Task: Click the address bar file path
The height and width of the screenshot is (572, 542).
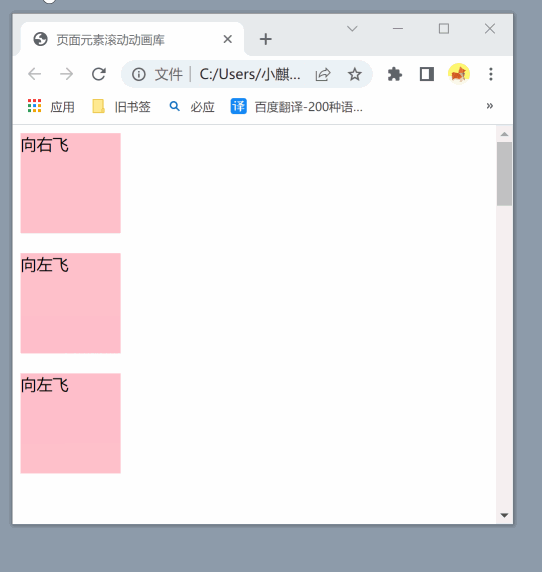Action: coord(250,74)
